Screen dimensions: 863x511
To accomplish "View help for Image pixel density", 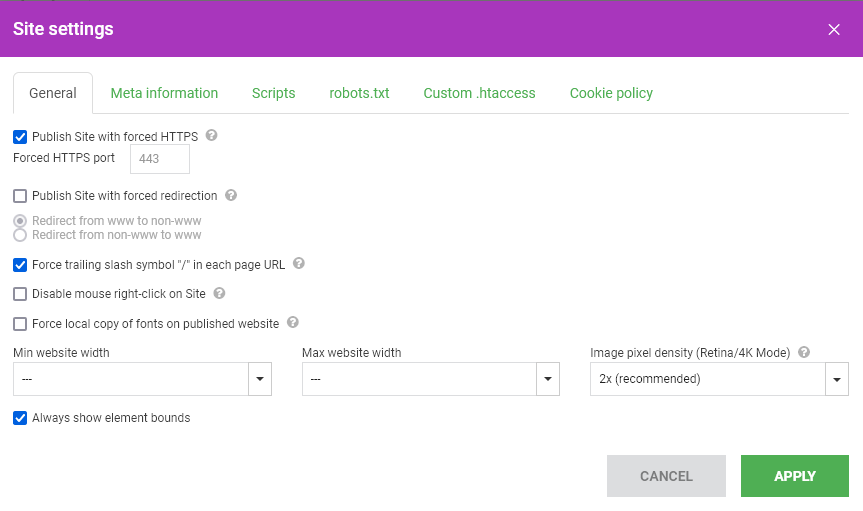I will coord(804,352).
